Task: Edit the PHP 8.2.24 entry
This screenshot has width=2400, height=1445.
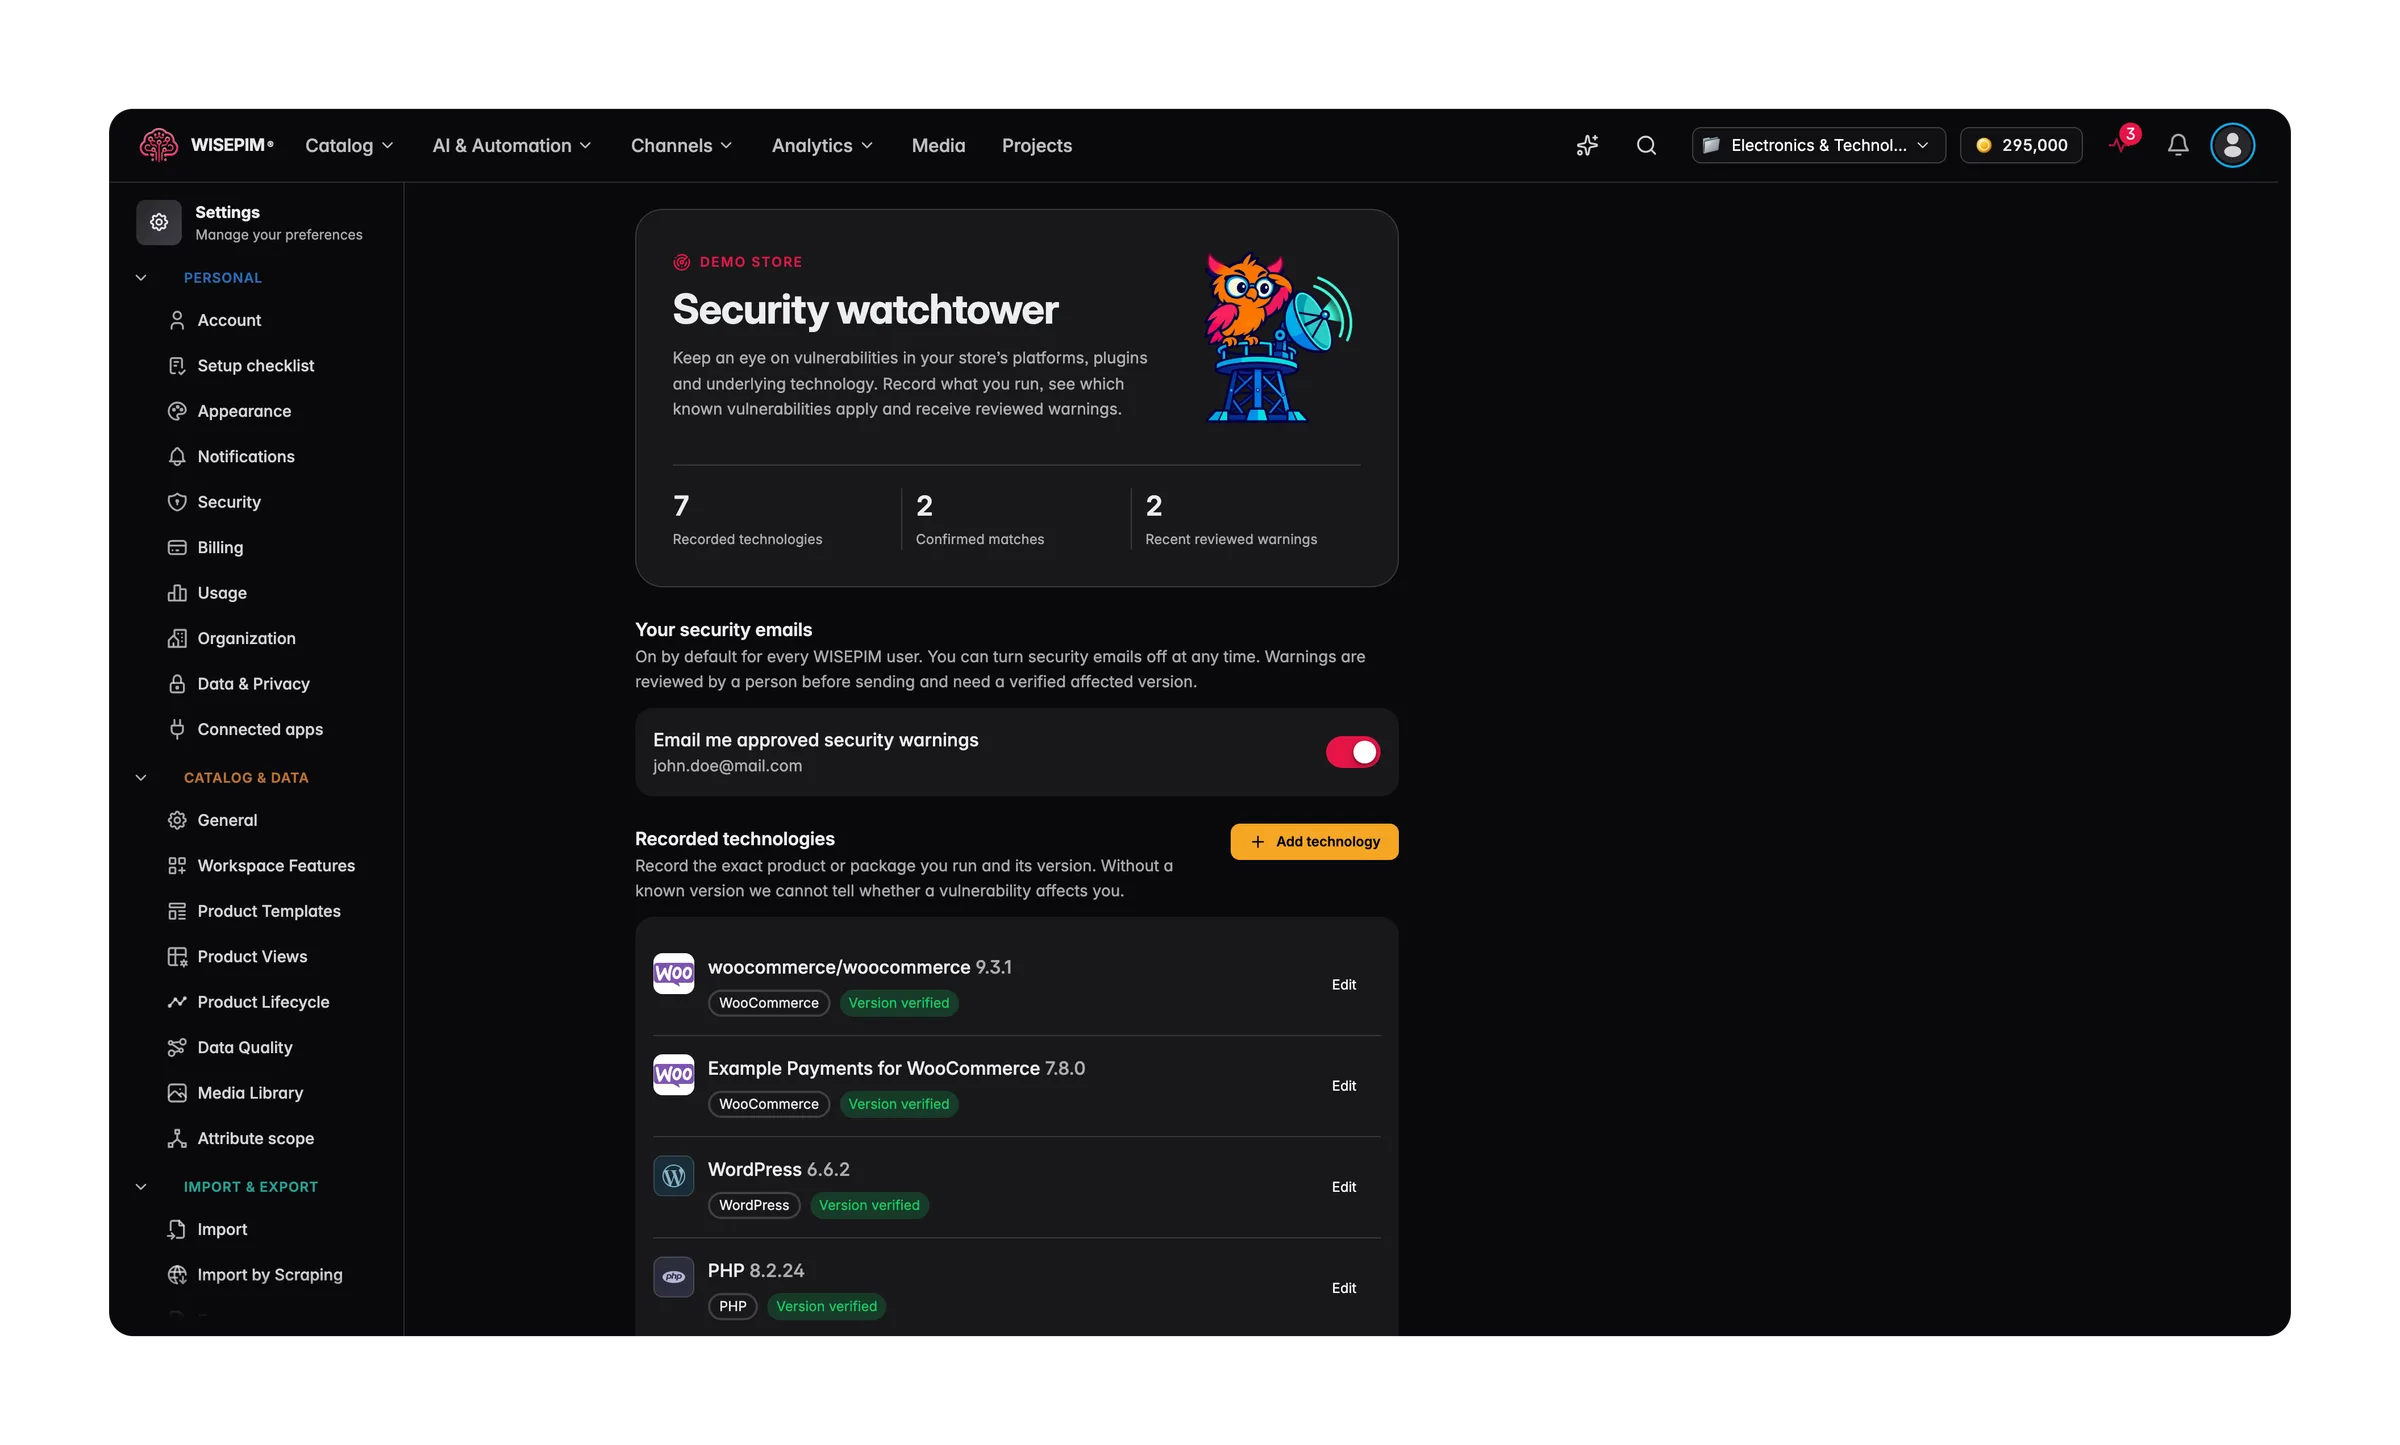Action: coord(1343,1288)
